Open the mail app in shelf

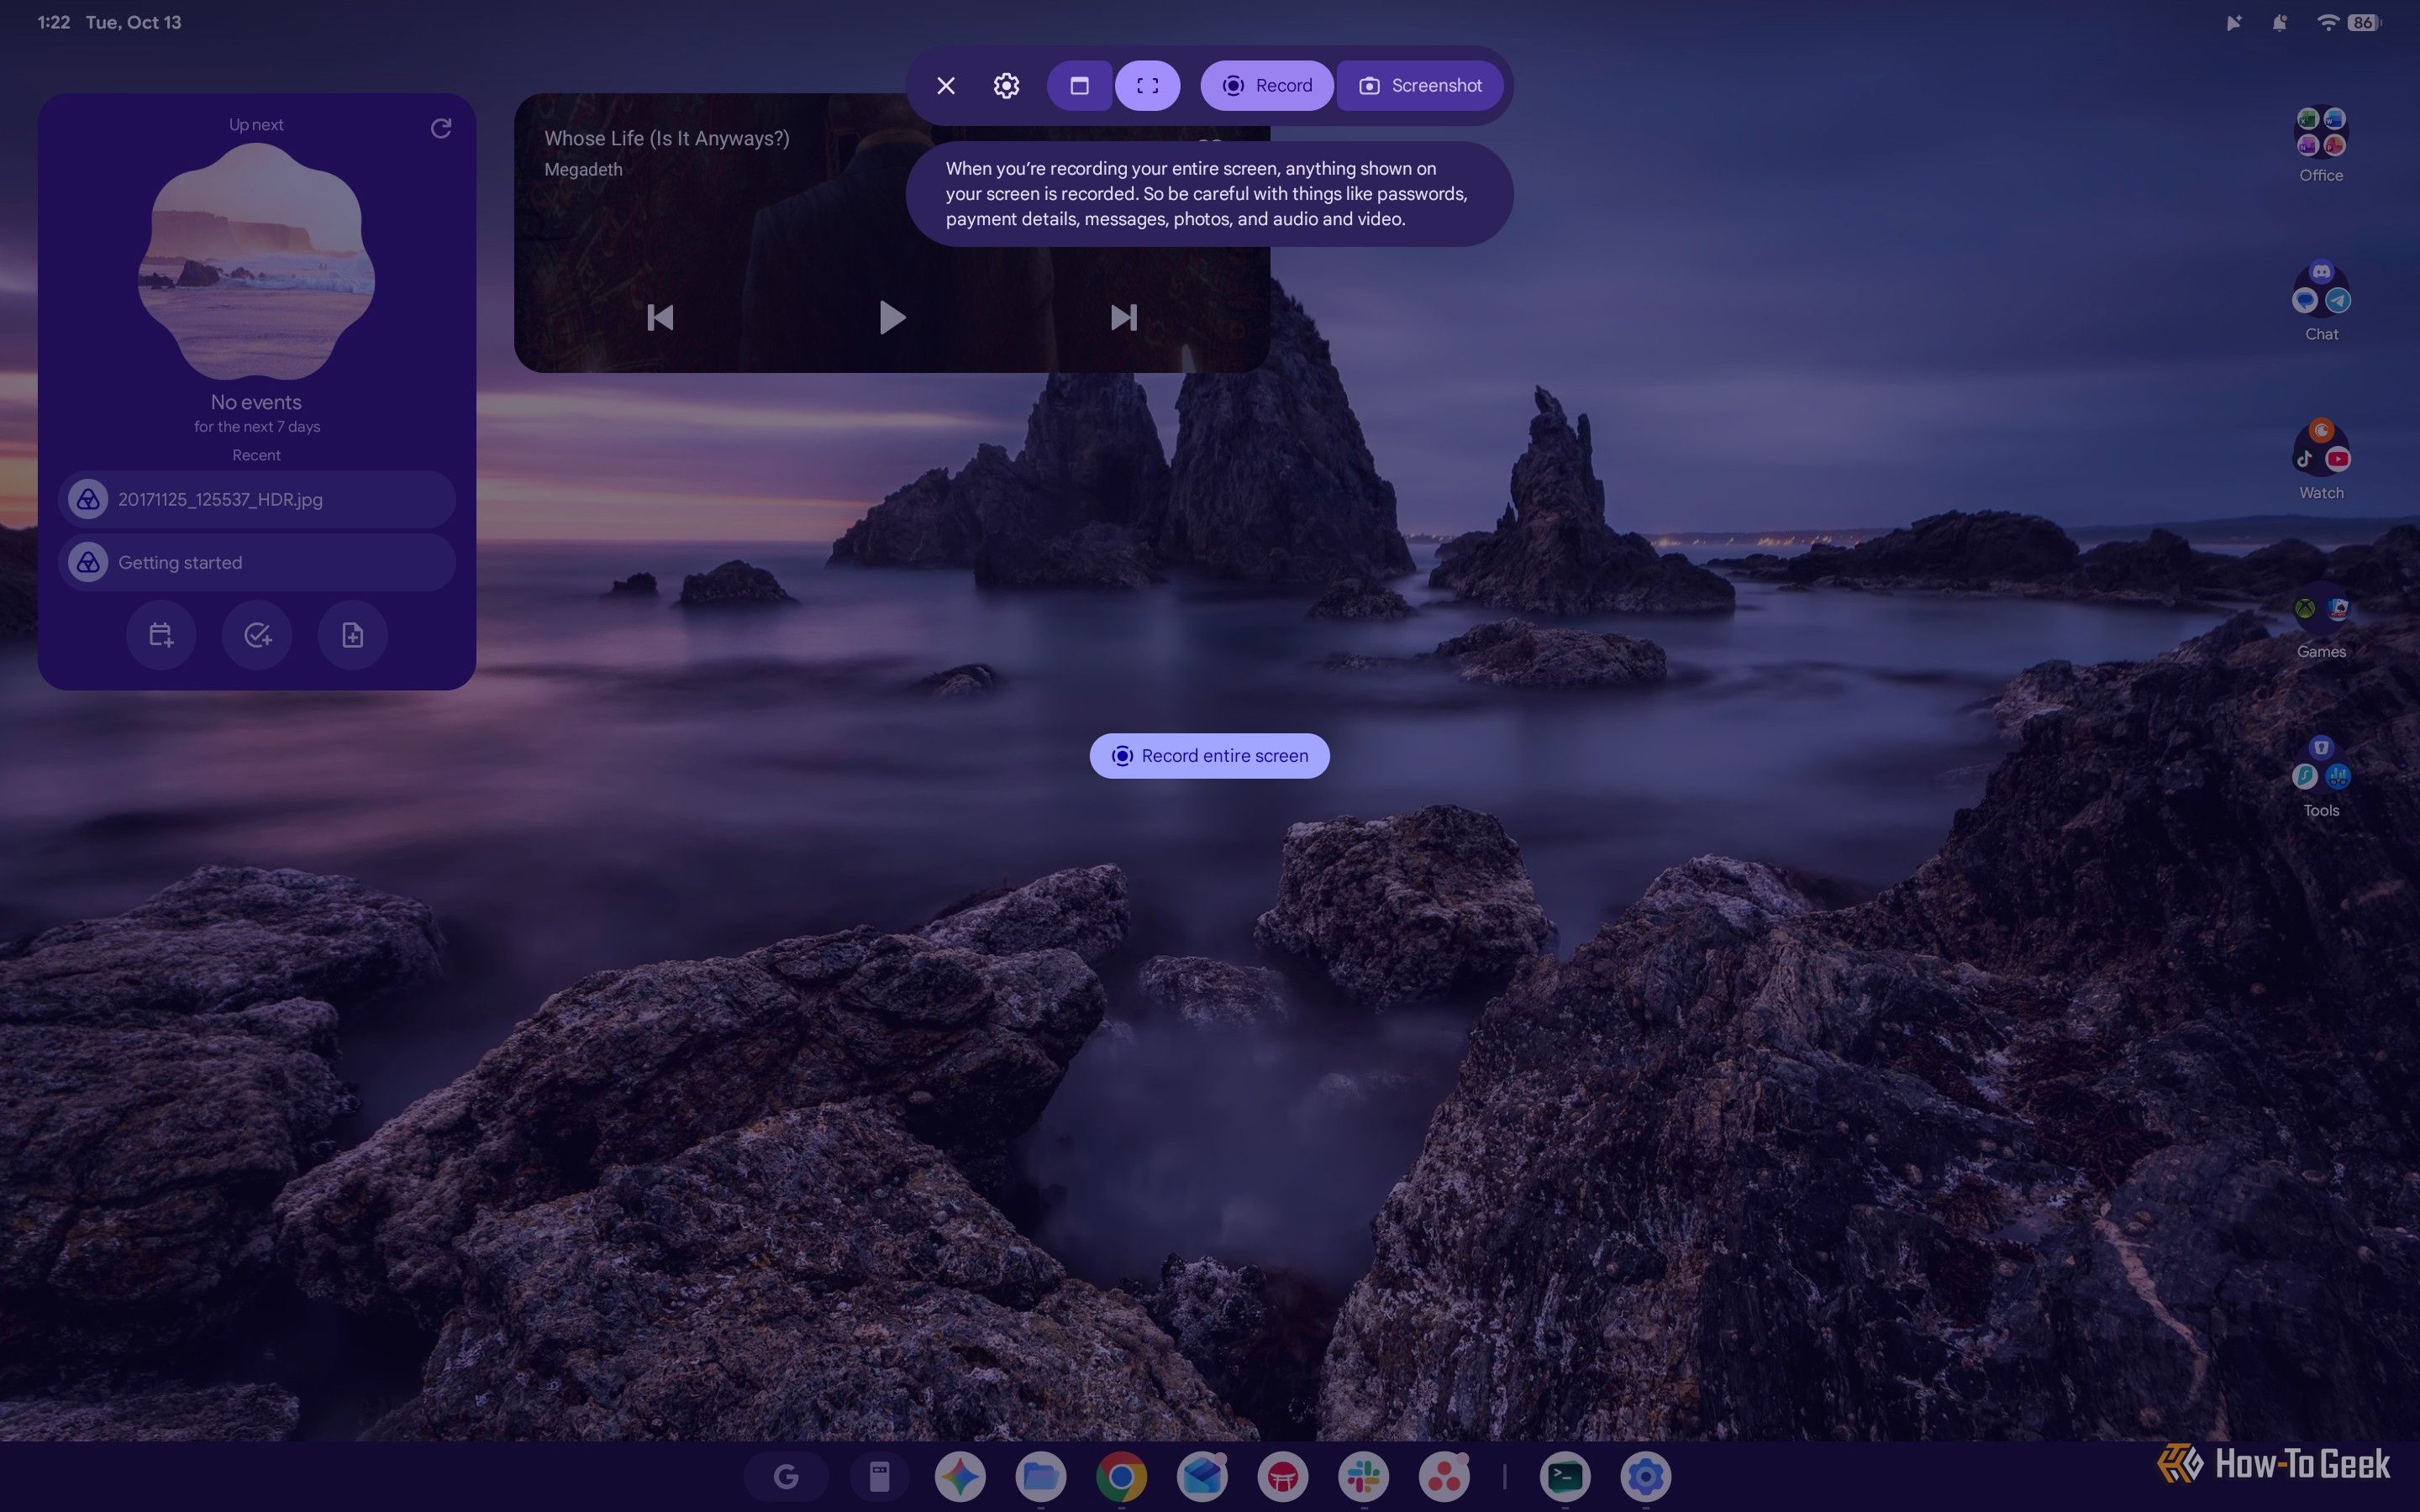1202,1476
